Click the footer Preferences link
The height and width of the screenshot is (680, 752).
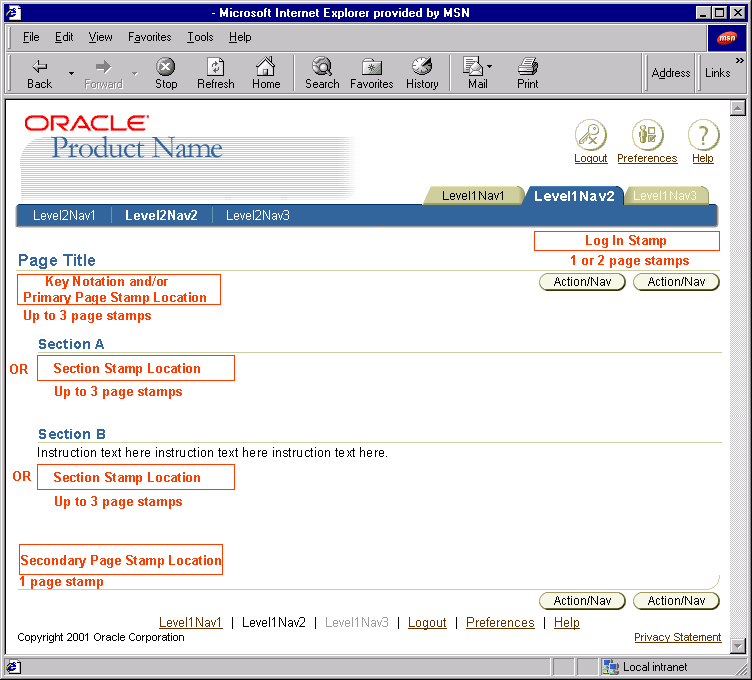click(x=500, y=622)
